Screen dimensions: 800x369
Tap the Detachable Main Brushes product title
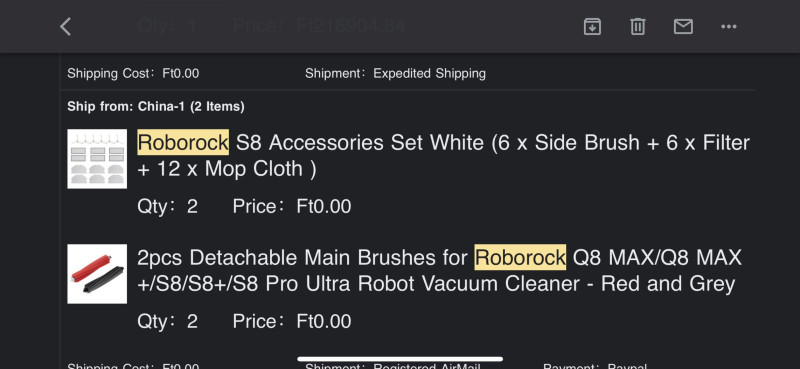tap(439, 270)
